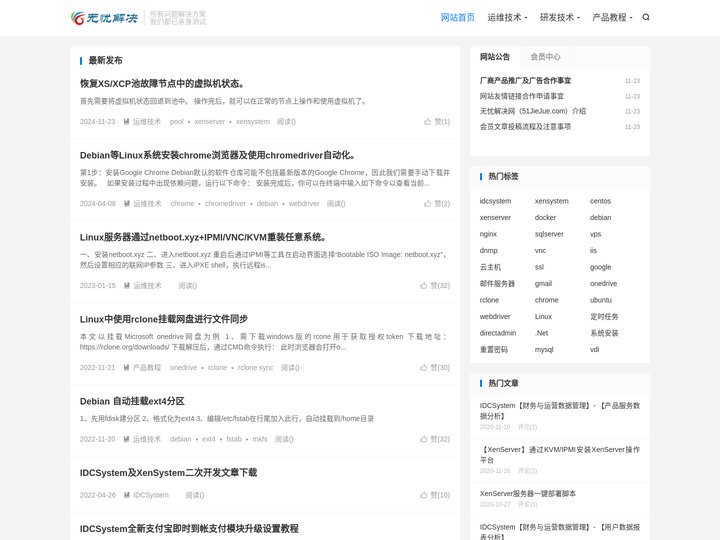Expand the 产品教程 dropdown menu
The image size is (720, 540).
point(612,17)
